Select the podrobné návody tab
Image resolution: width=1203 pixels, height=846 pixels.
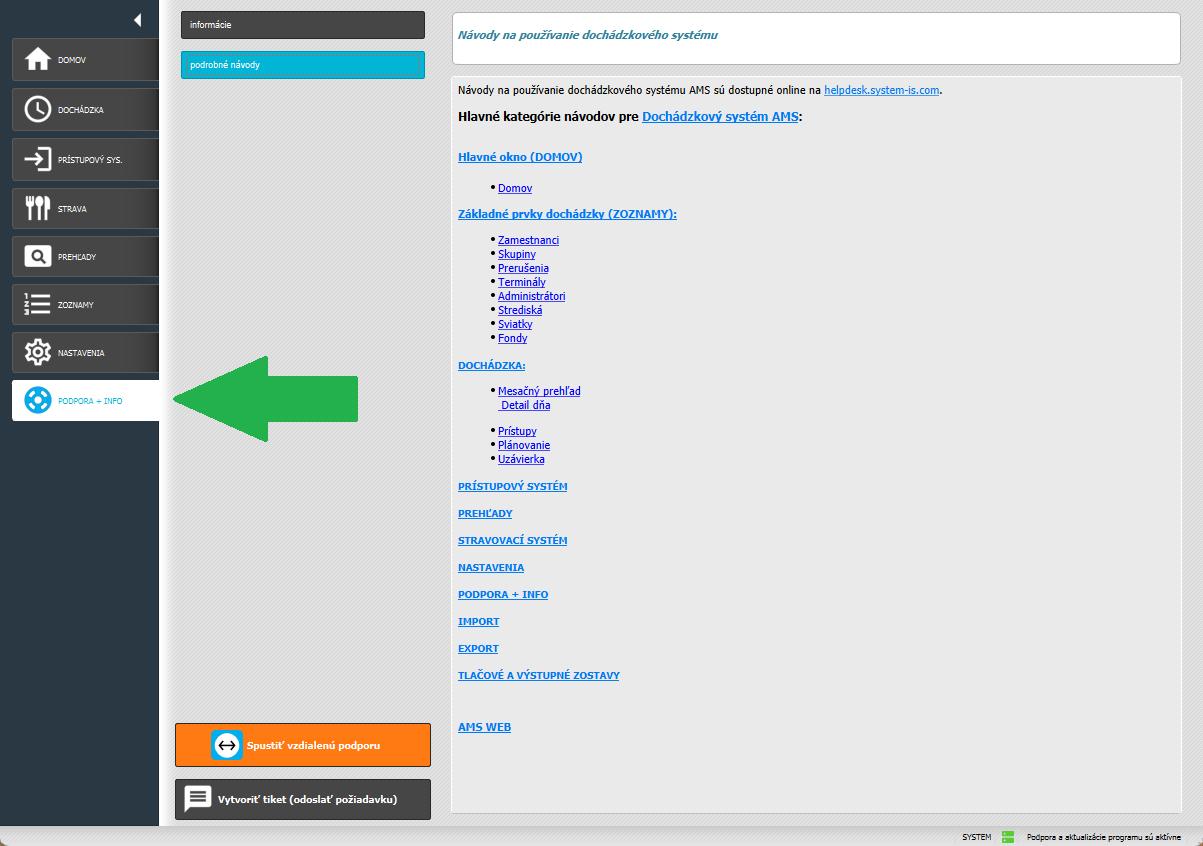point(302,65)
